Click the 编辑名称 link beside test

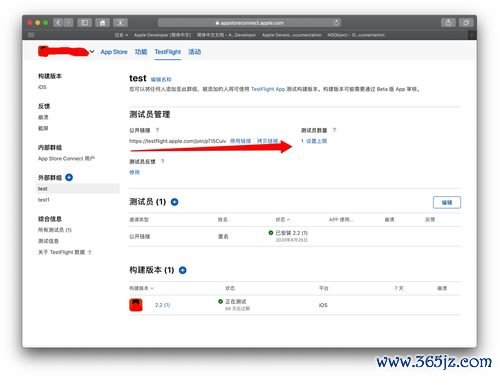(x=161, y=79)
